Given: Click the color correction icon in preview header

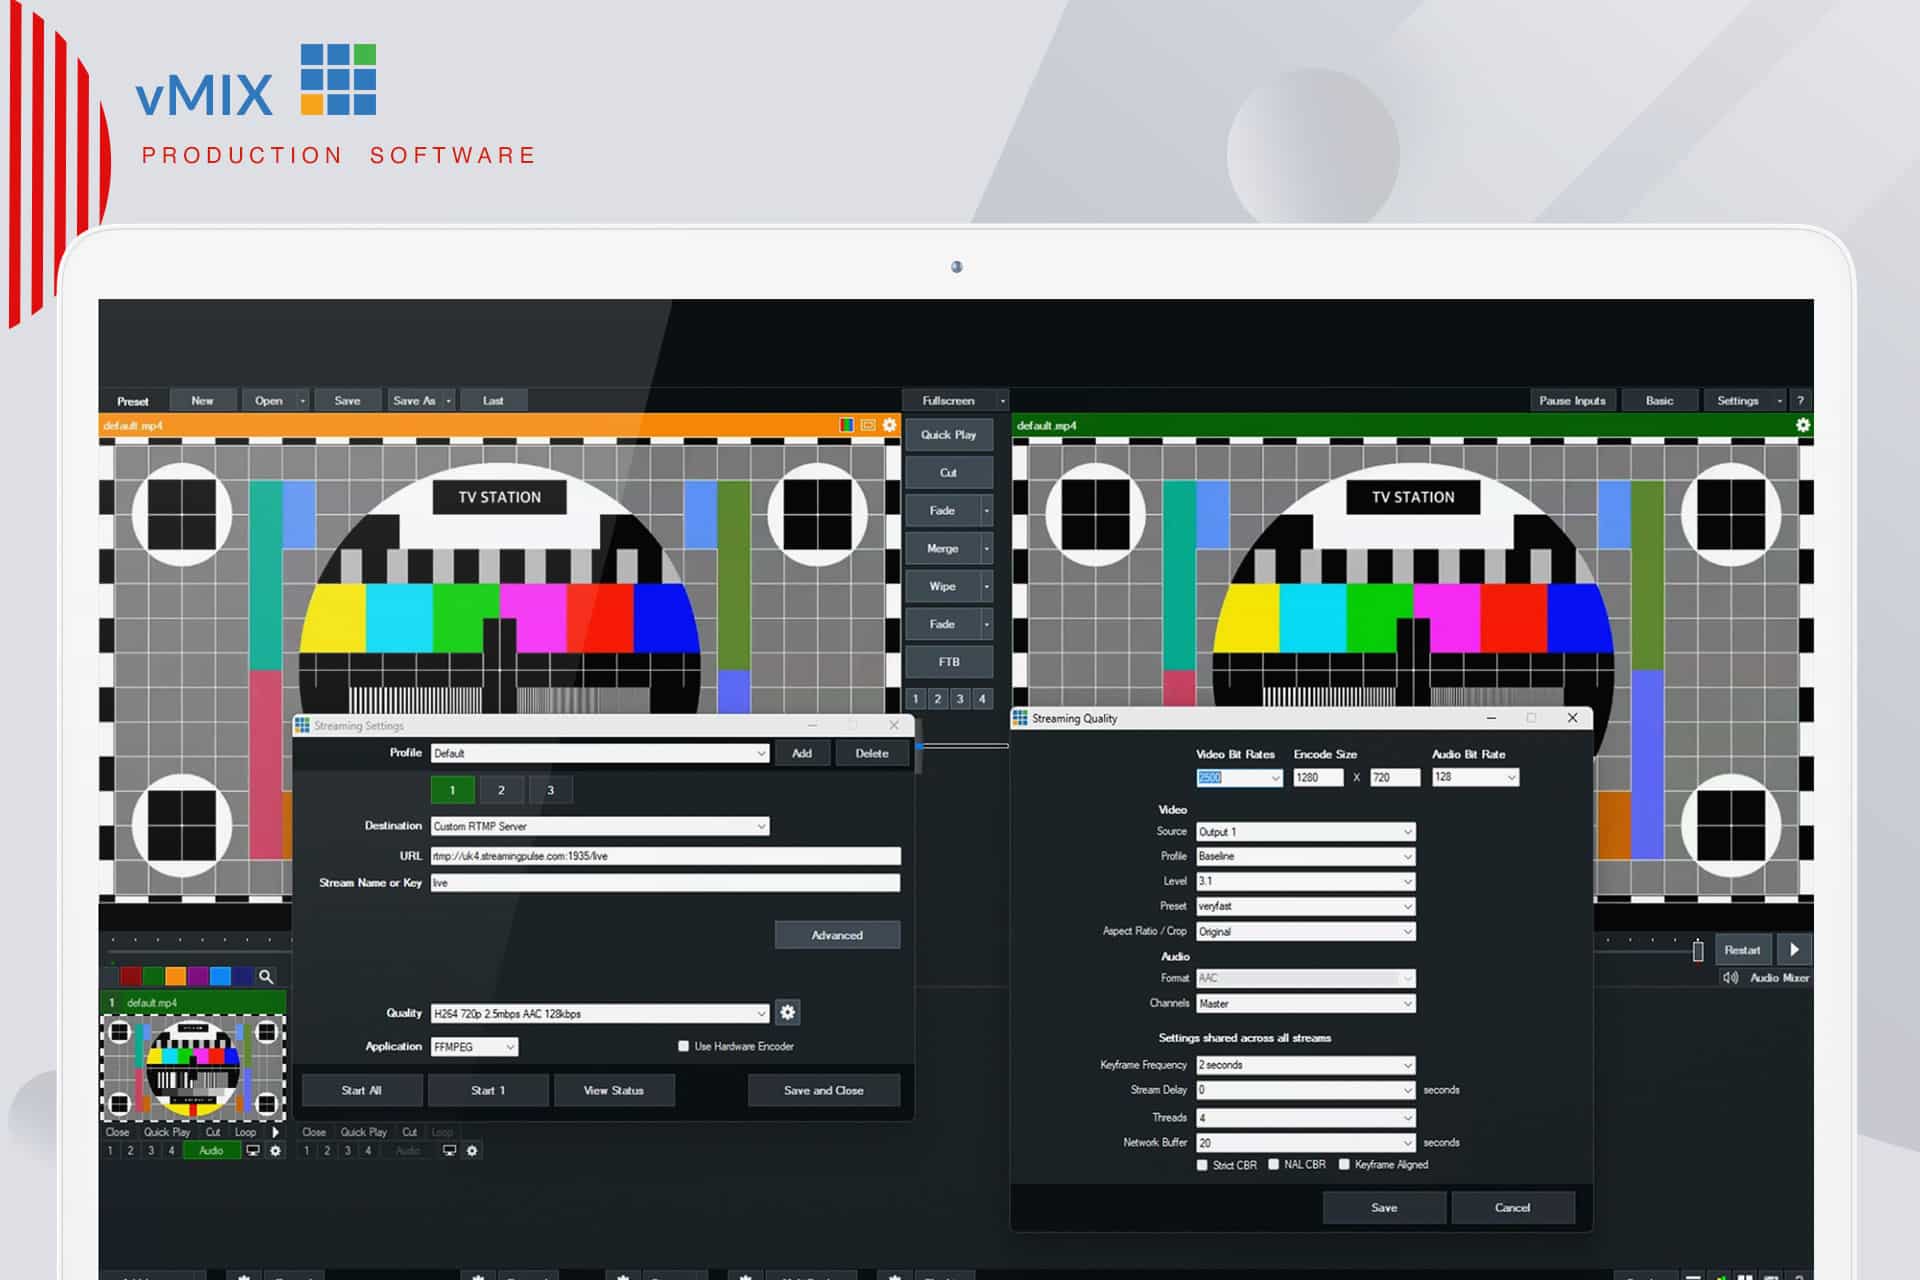Looking at the screenshot, I should point(846,425).
